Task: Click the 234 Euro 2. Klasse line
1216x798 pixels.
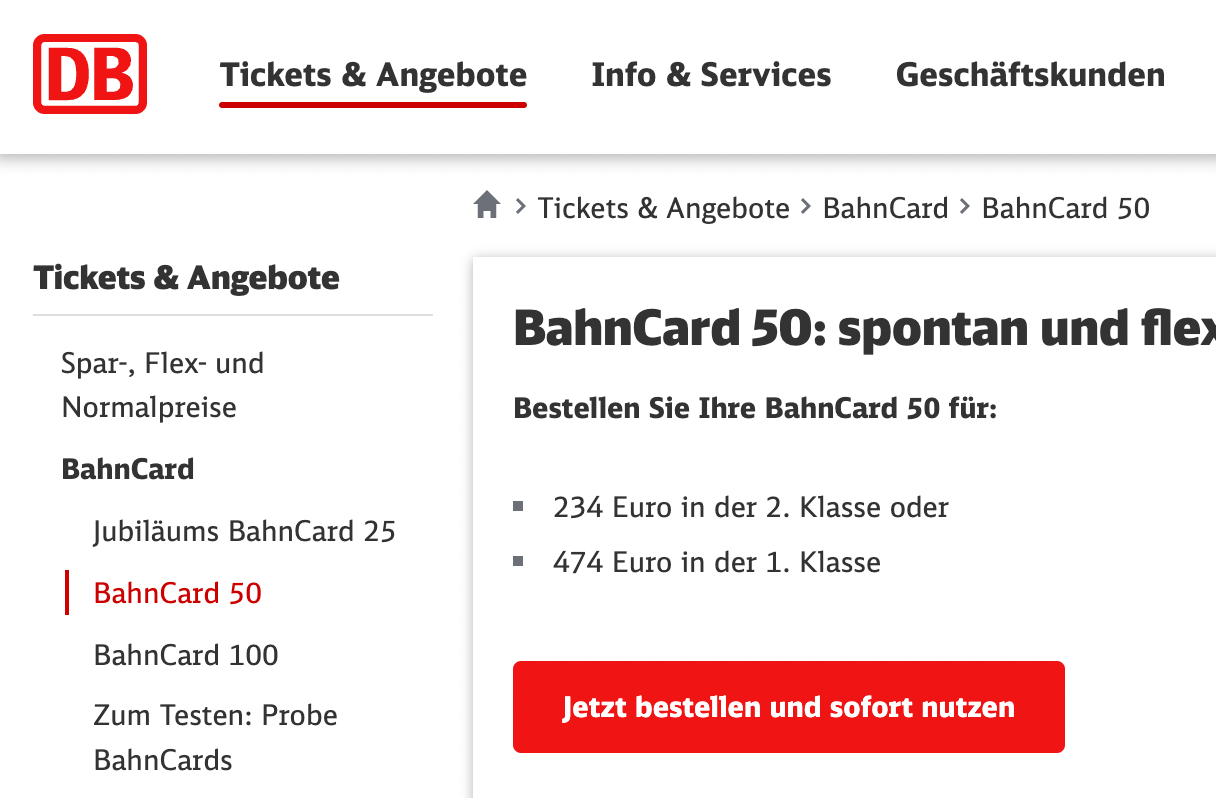Action: (x=750, y=507)
